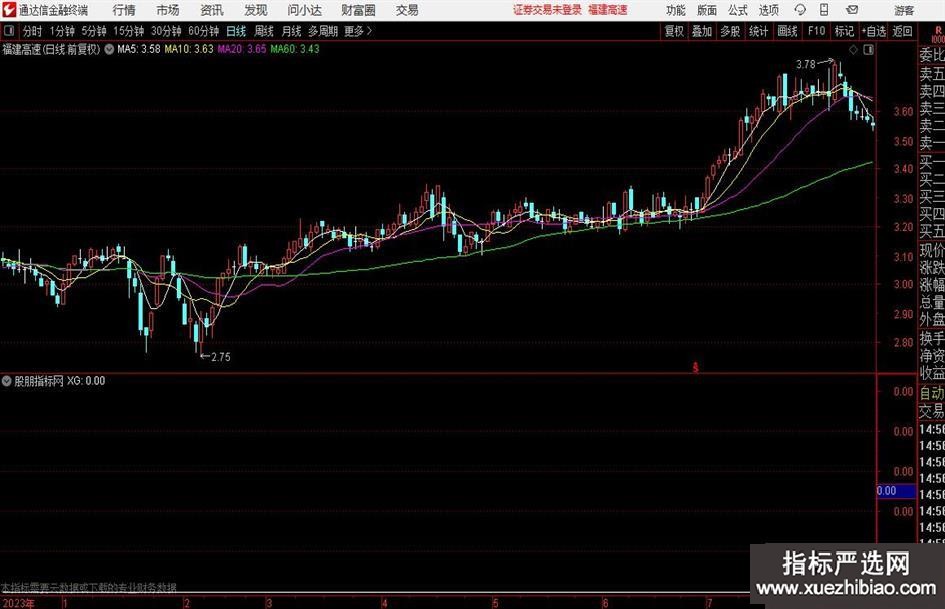The width and height of the screenshot is (945, 609).
Task: Open the 问小达 menu
Action: tap(304, 10)
